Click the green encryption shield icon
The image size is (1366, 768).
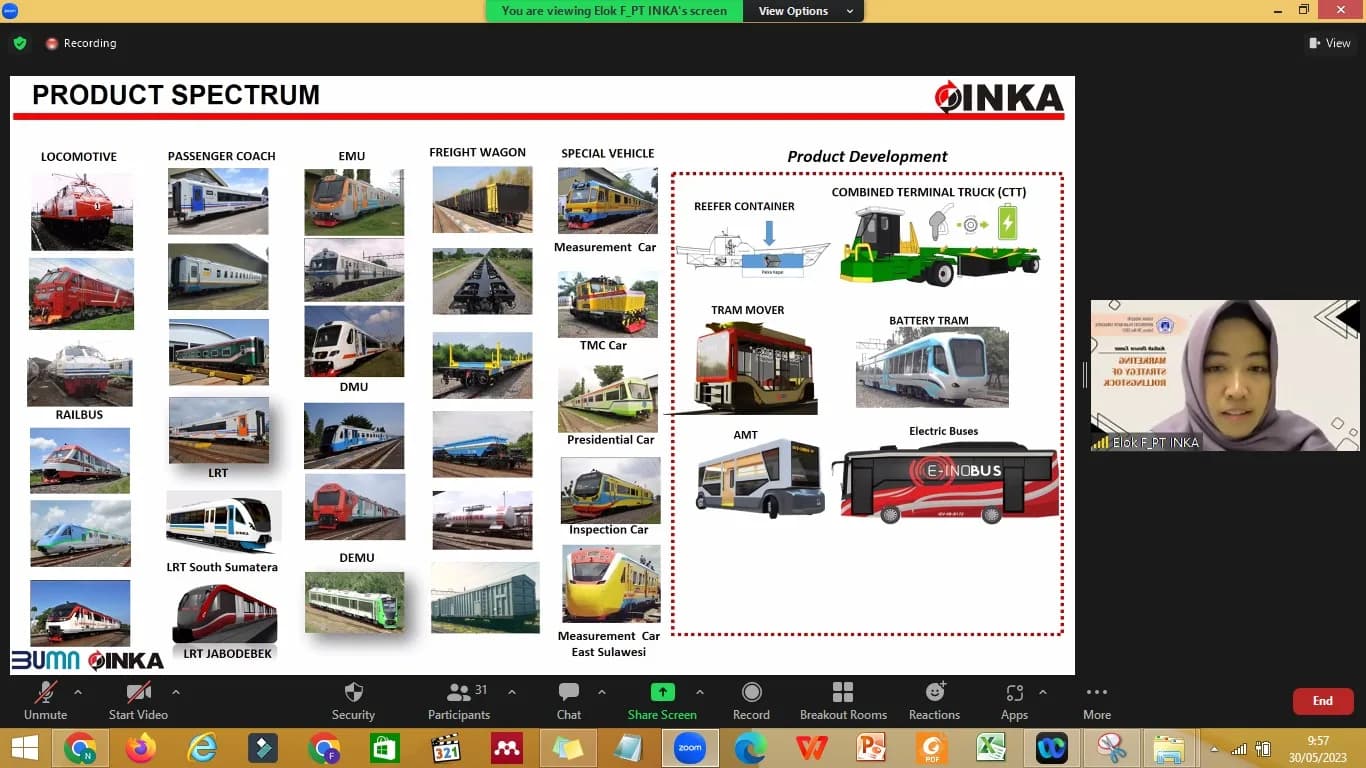(x=20, y=43)
